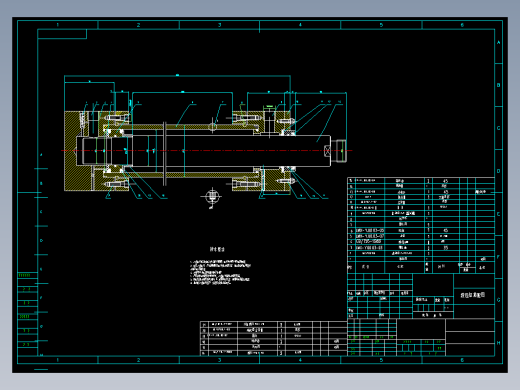Click zone letter "H" on right border
This screenshot has height=390, width=520.
[499, 343]
